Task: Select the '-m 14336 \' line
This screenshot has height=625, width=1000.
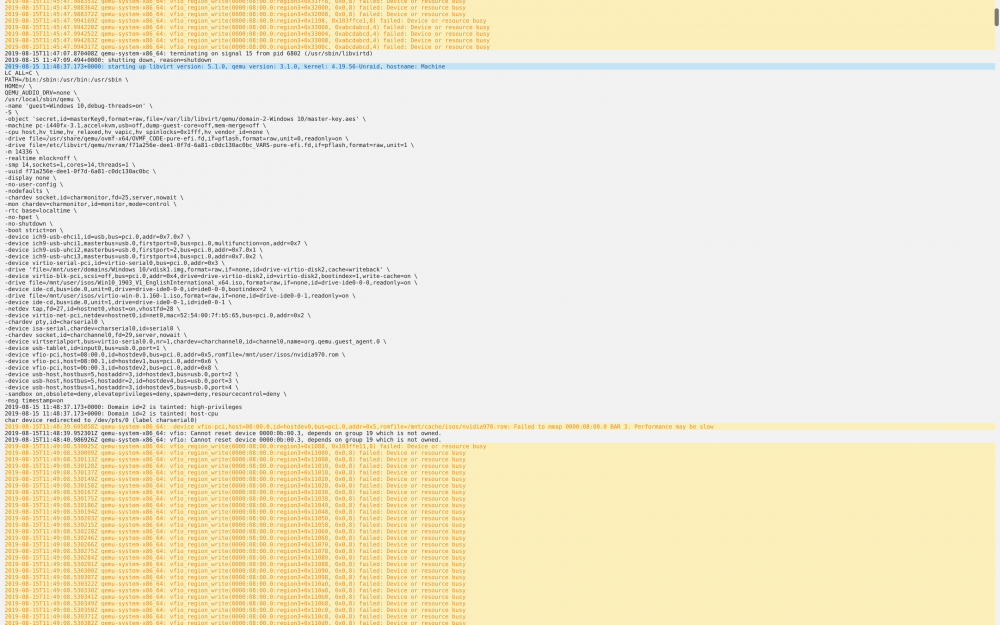Action: click(22, 152)
